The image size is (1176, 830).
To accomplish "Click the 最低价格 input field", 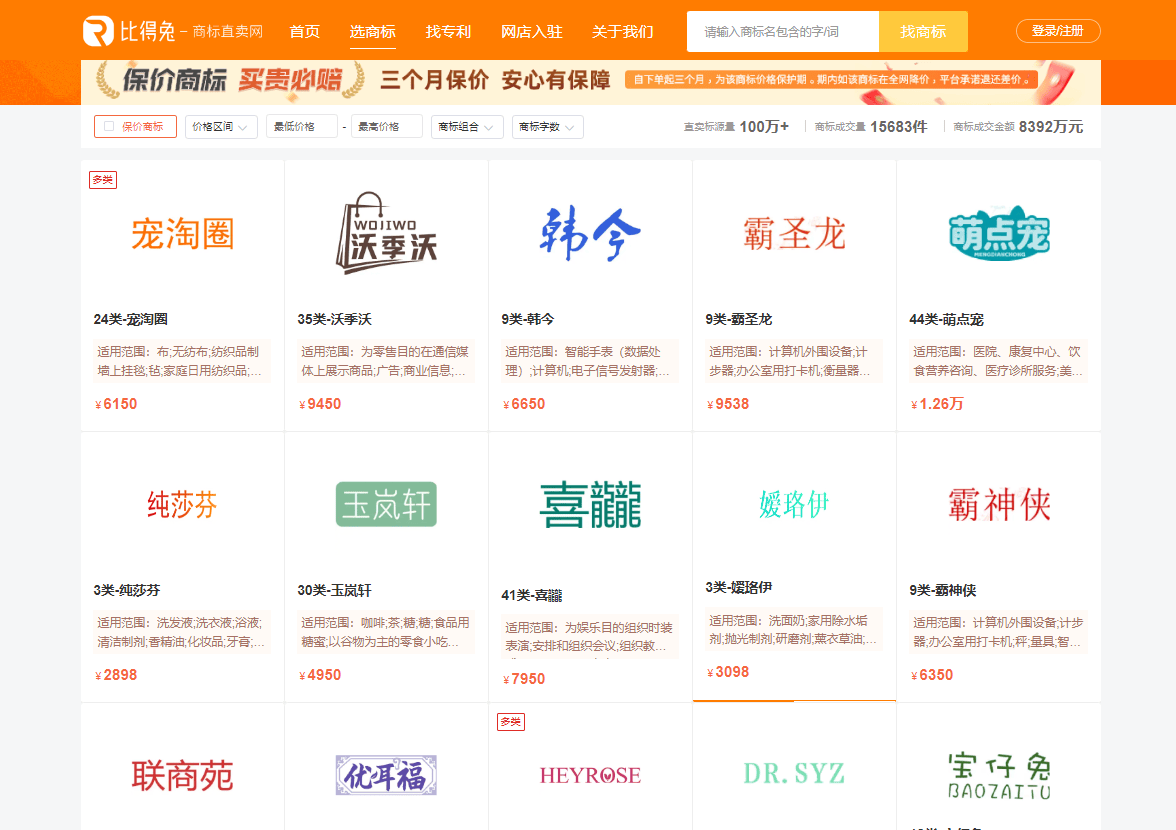I will [x=301, y=127].
